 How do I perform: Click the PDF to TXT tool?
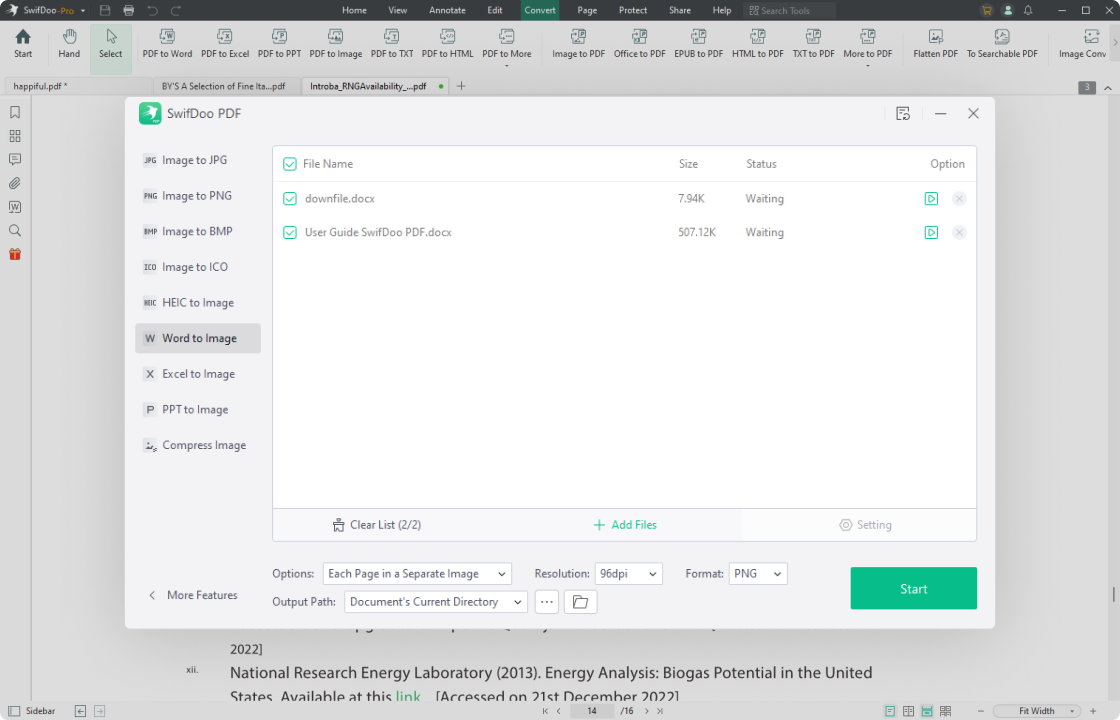coord(391,44)
